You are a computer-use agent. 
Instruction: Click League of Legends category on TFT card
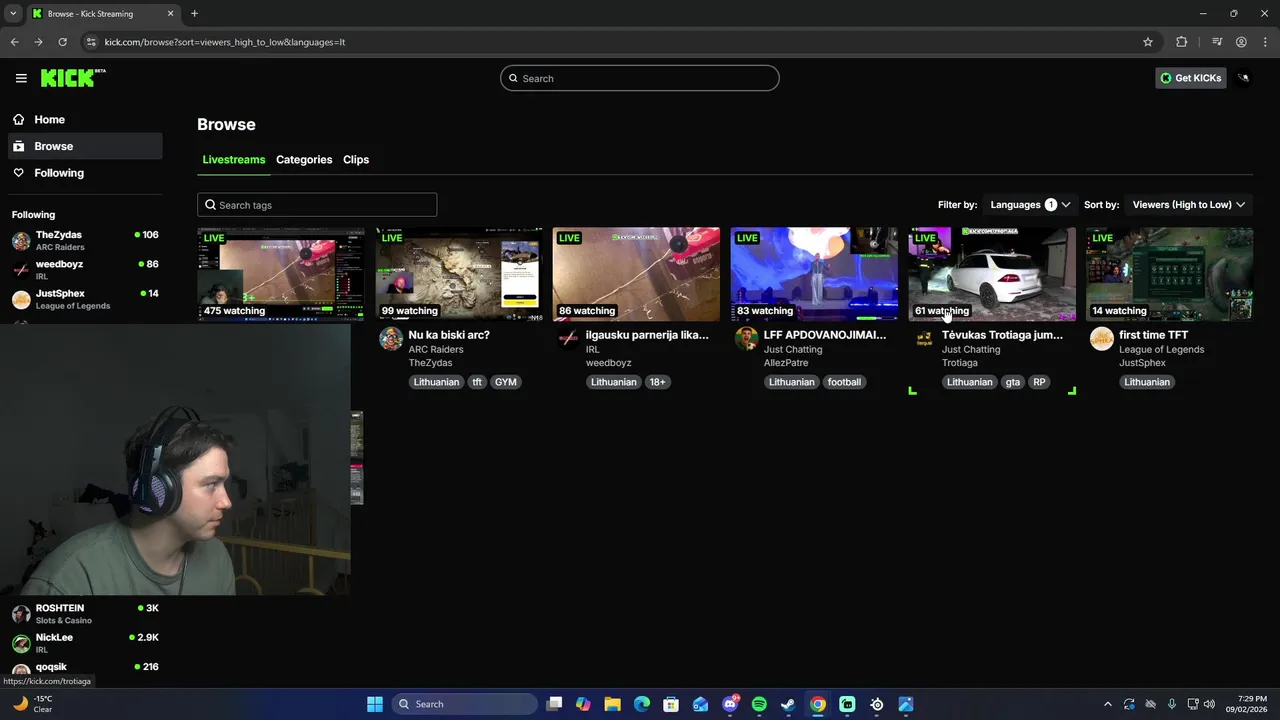point(1162,349)
